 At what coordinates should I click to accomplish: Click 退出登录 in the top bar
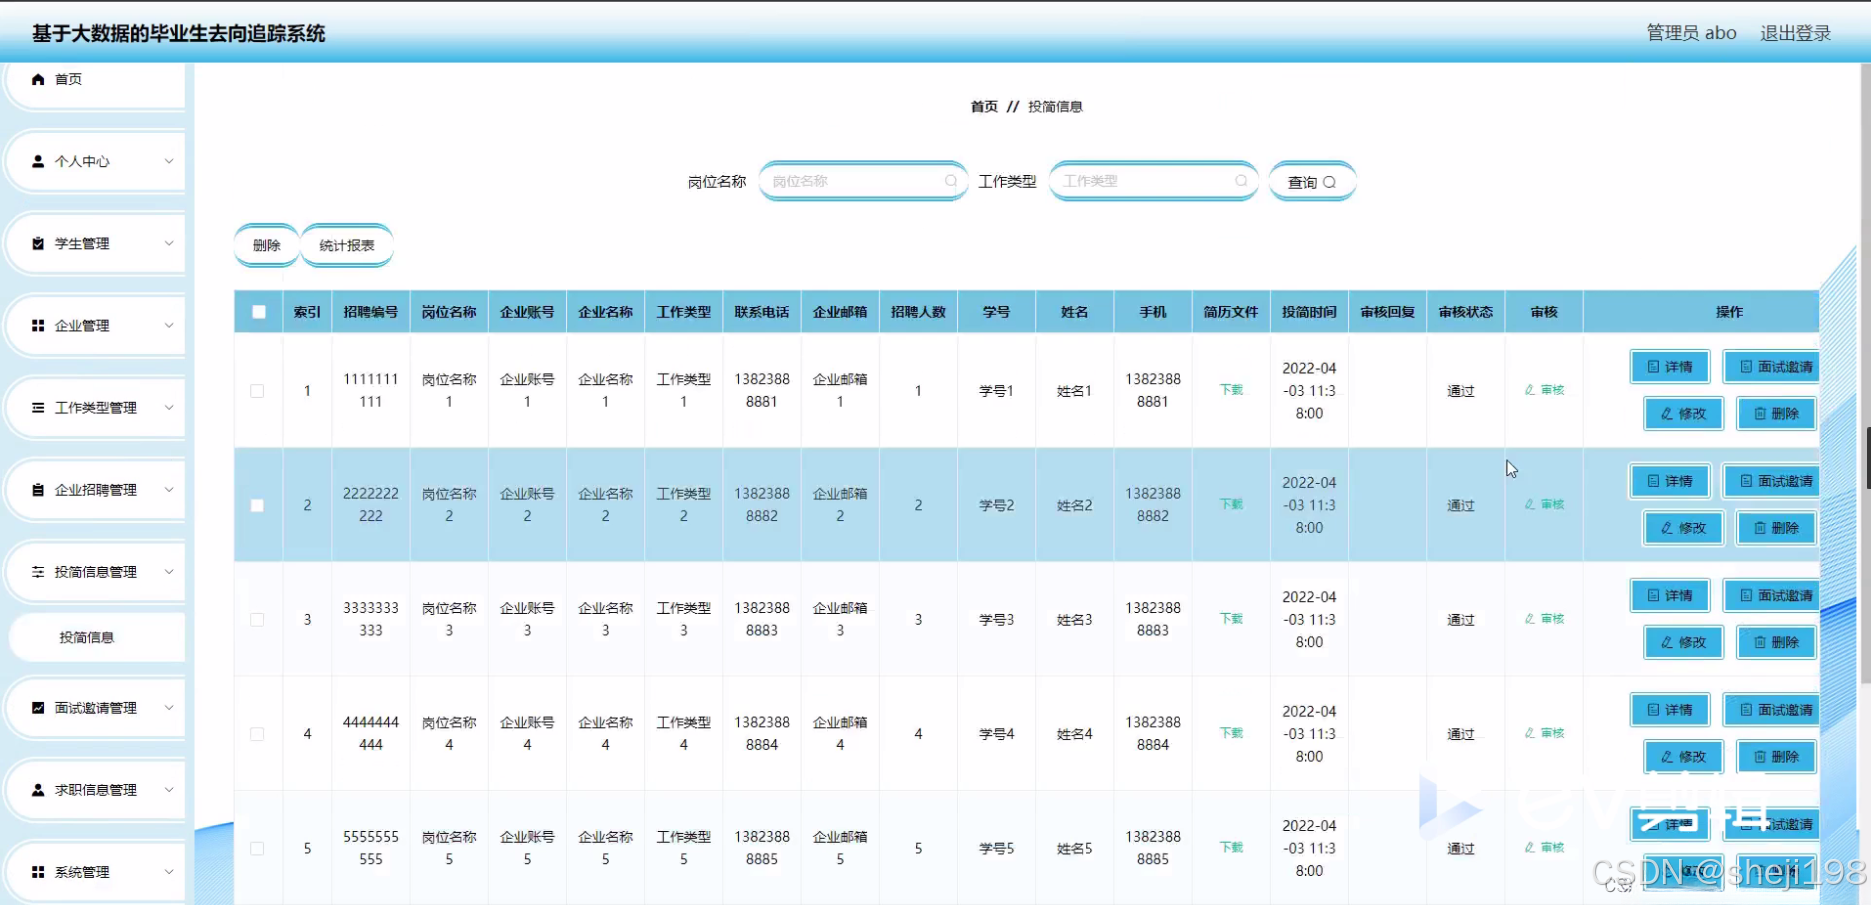(1795, 32)
